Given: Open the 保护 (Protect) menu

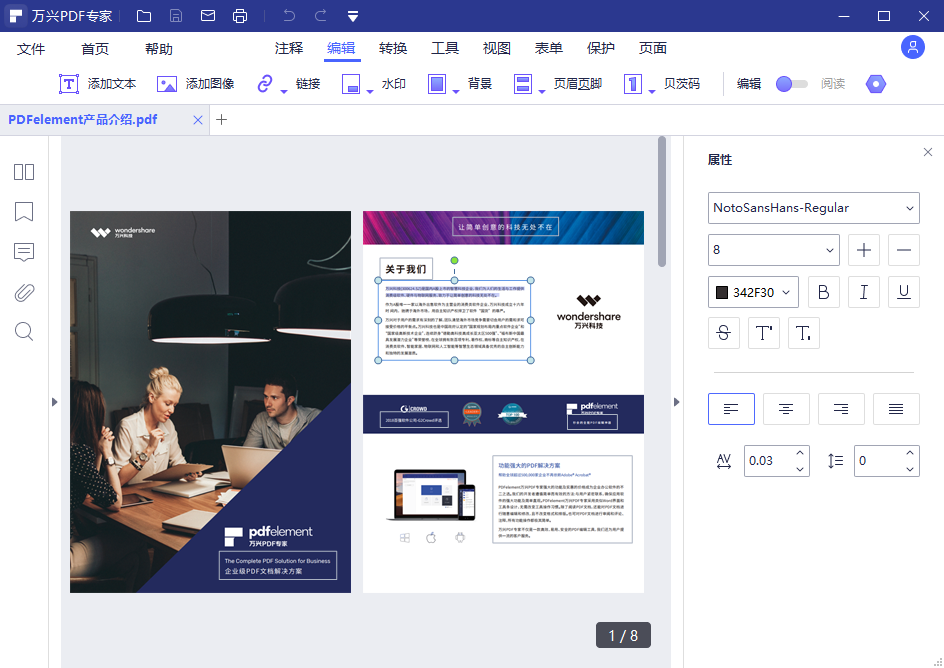Looking at the screenshot, I should tap(600, 47).
